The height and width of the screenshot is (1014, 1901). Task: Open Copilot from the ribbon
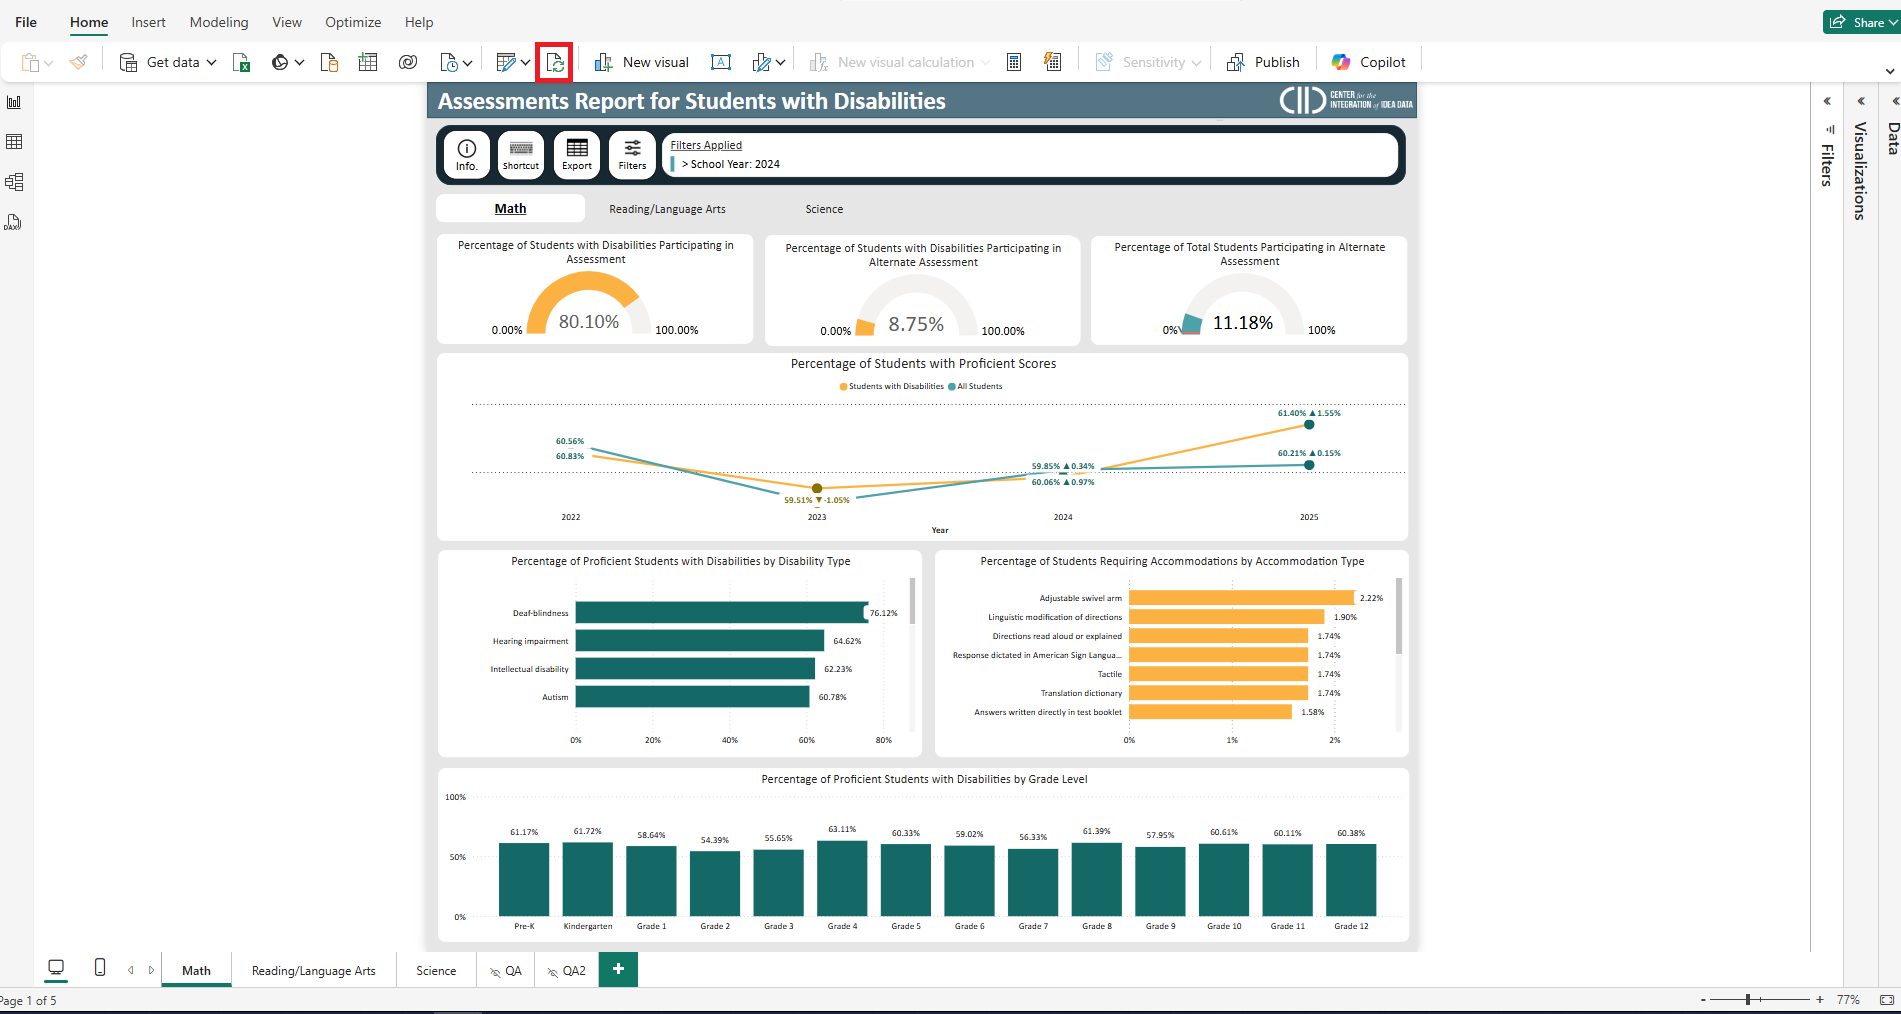coord(1369,62)
